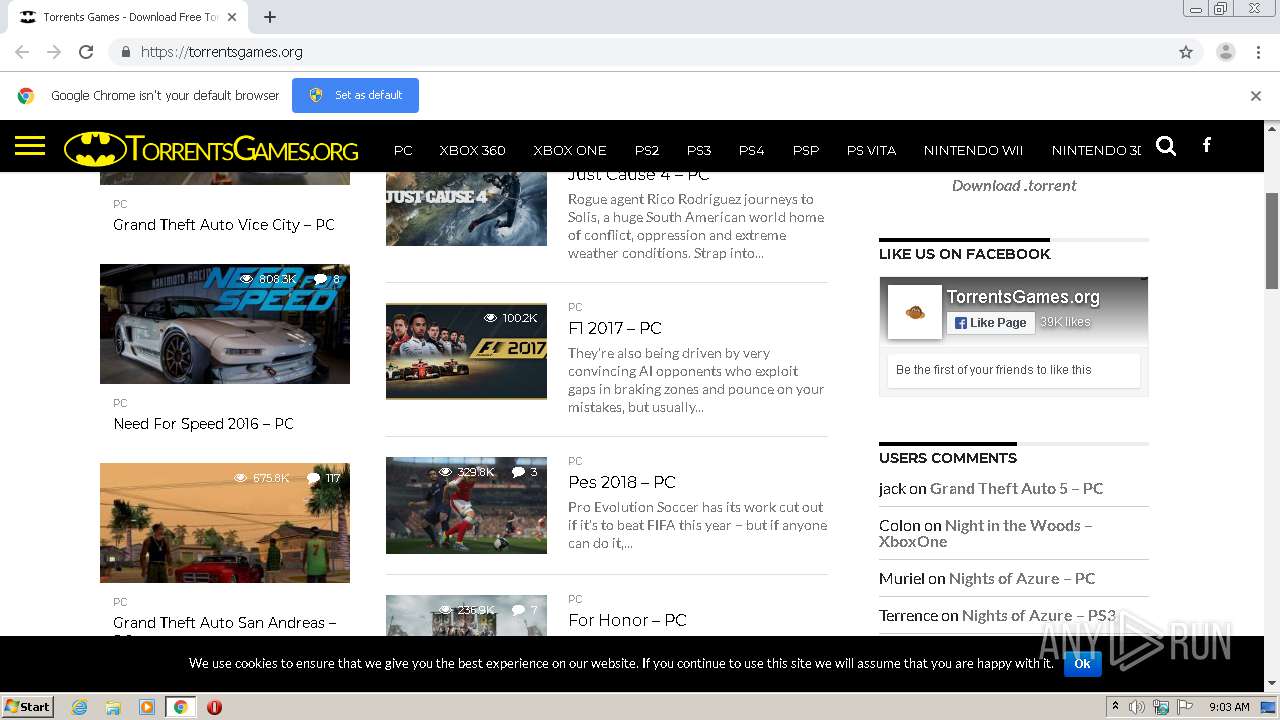Open the Just Cause 4 thumbnail
The image size is (1280, 720).
pos(466,209)
